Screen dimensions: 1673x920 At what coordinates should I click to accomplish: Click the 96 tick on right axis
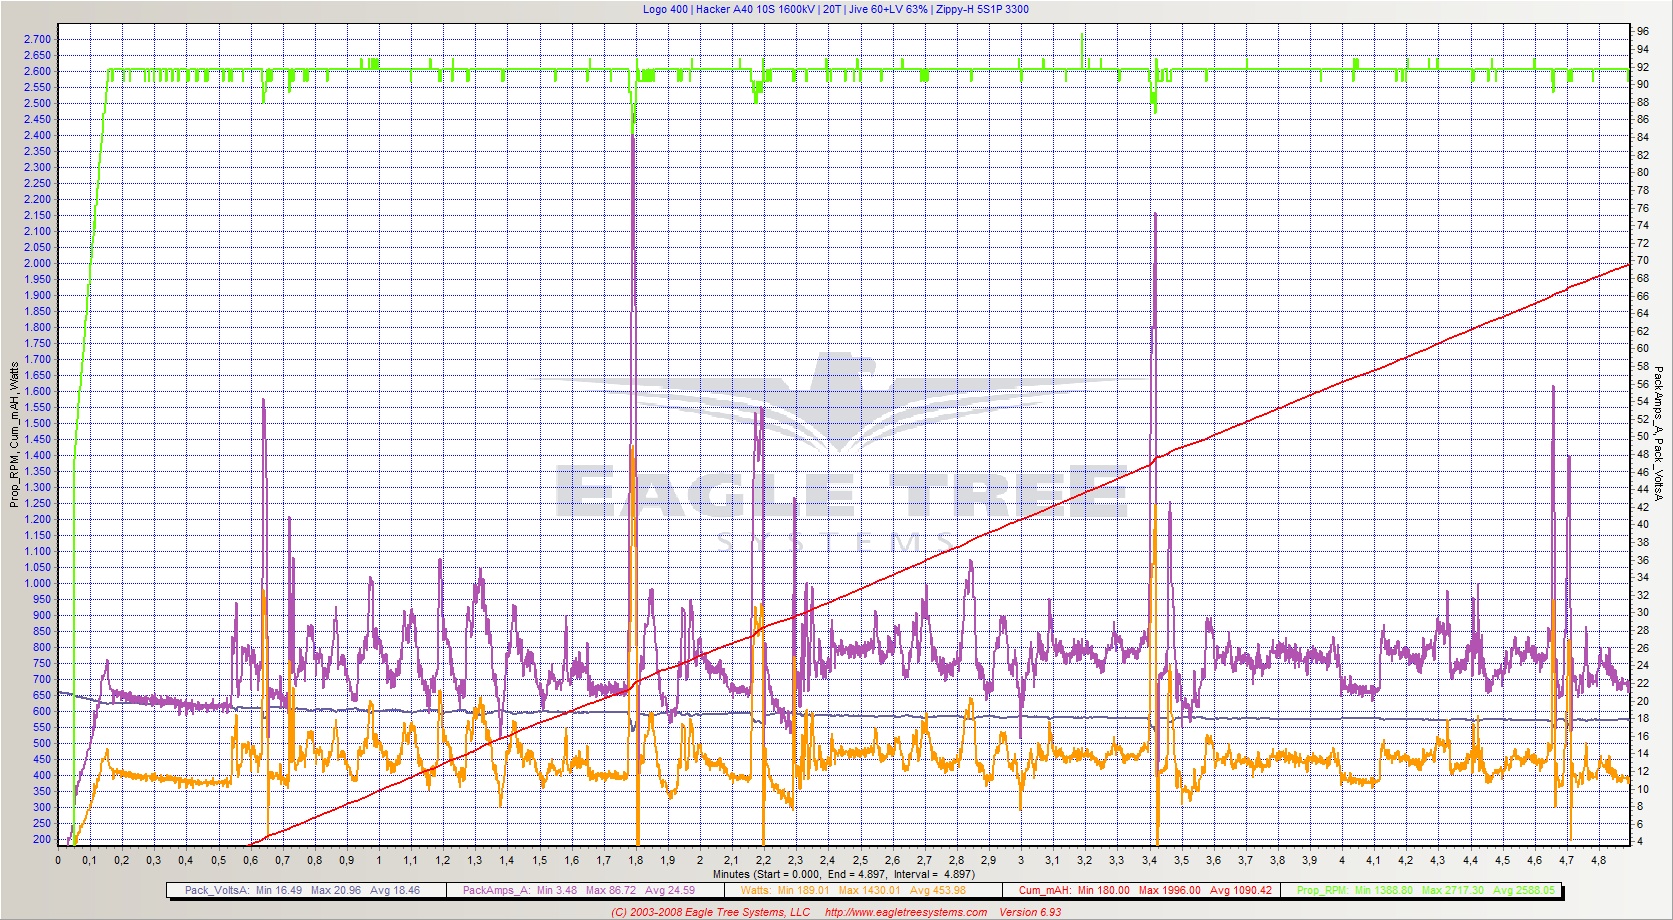pyautogui.click(x=1642, y=31)
